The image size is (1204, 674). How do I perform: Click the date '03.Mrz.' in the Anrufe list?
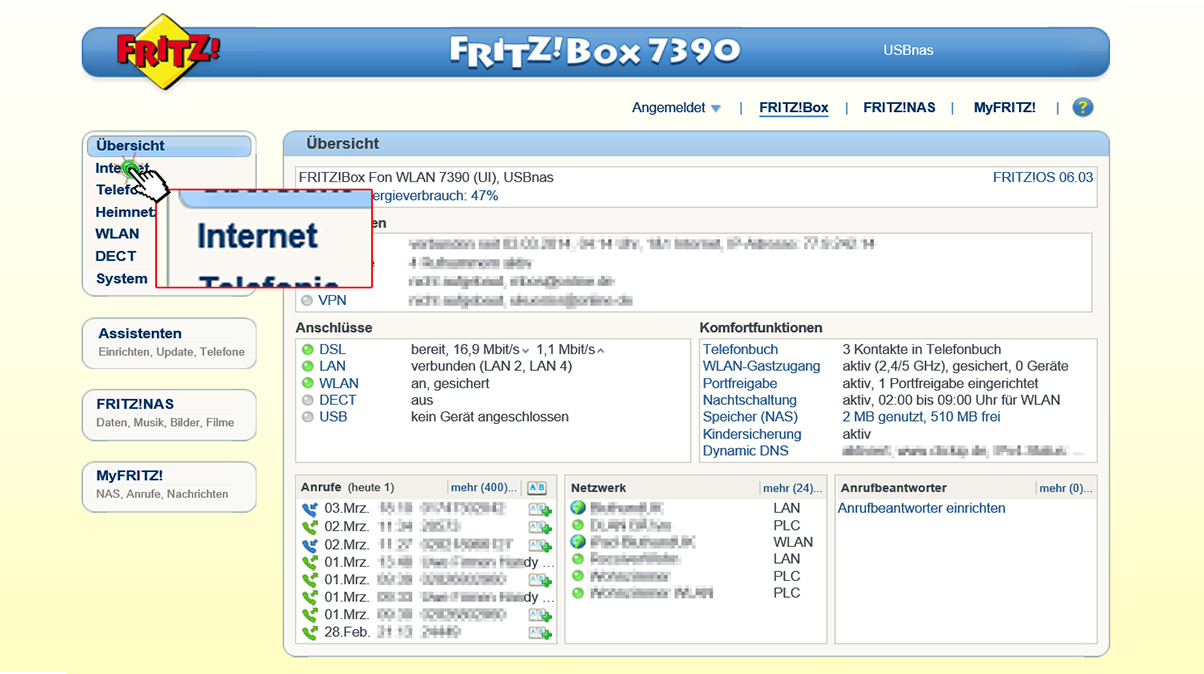[347, 509]
